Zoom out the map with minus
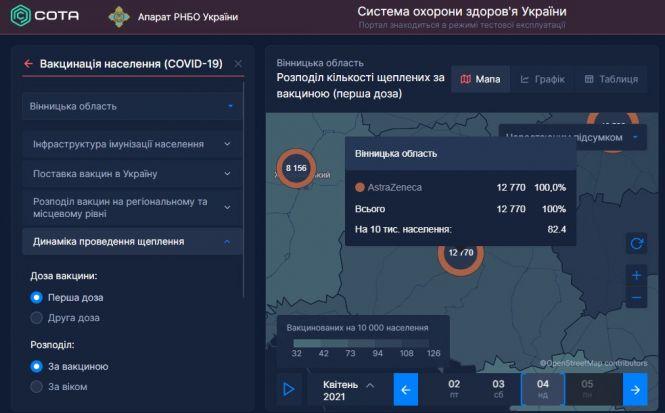 click(x=636, y=298)
